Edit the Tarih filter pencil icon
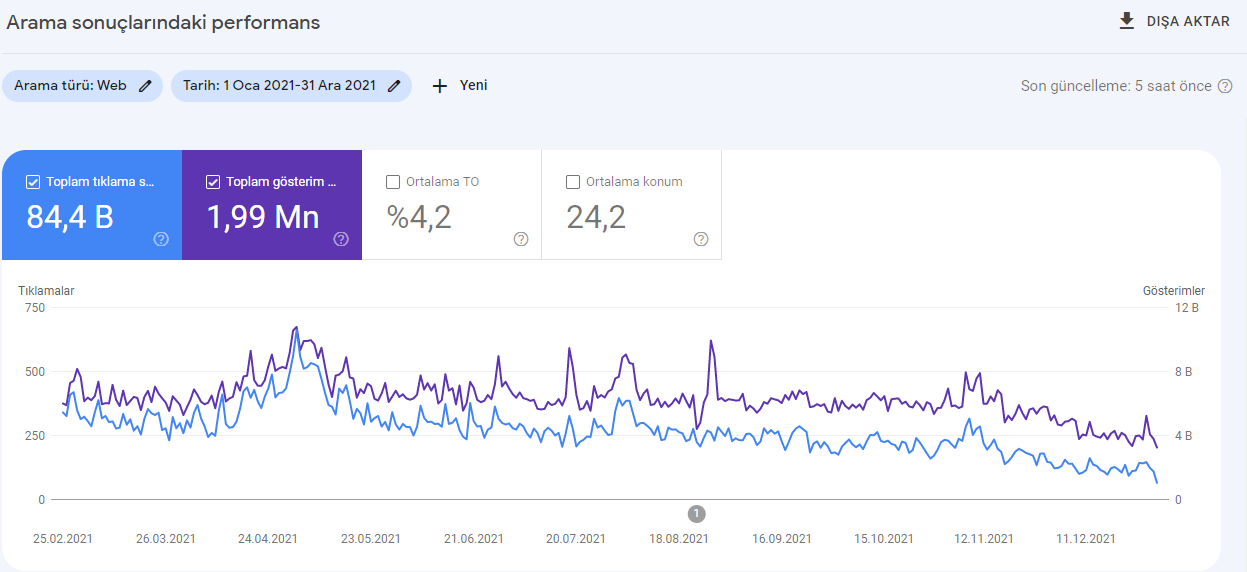Viewport: 1247px width, 572px height. [x=394, y=86]
